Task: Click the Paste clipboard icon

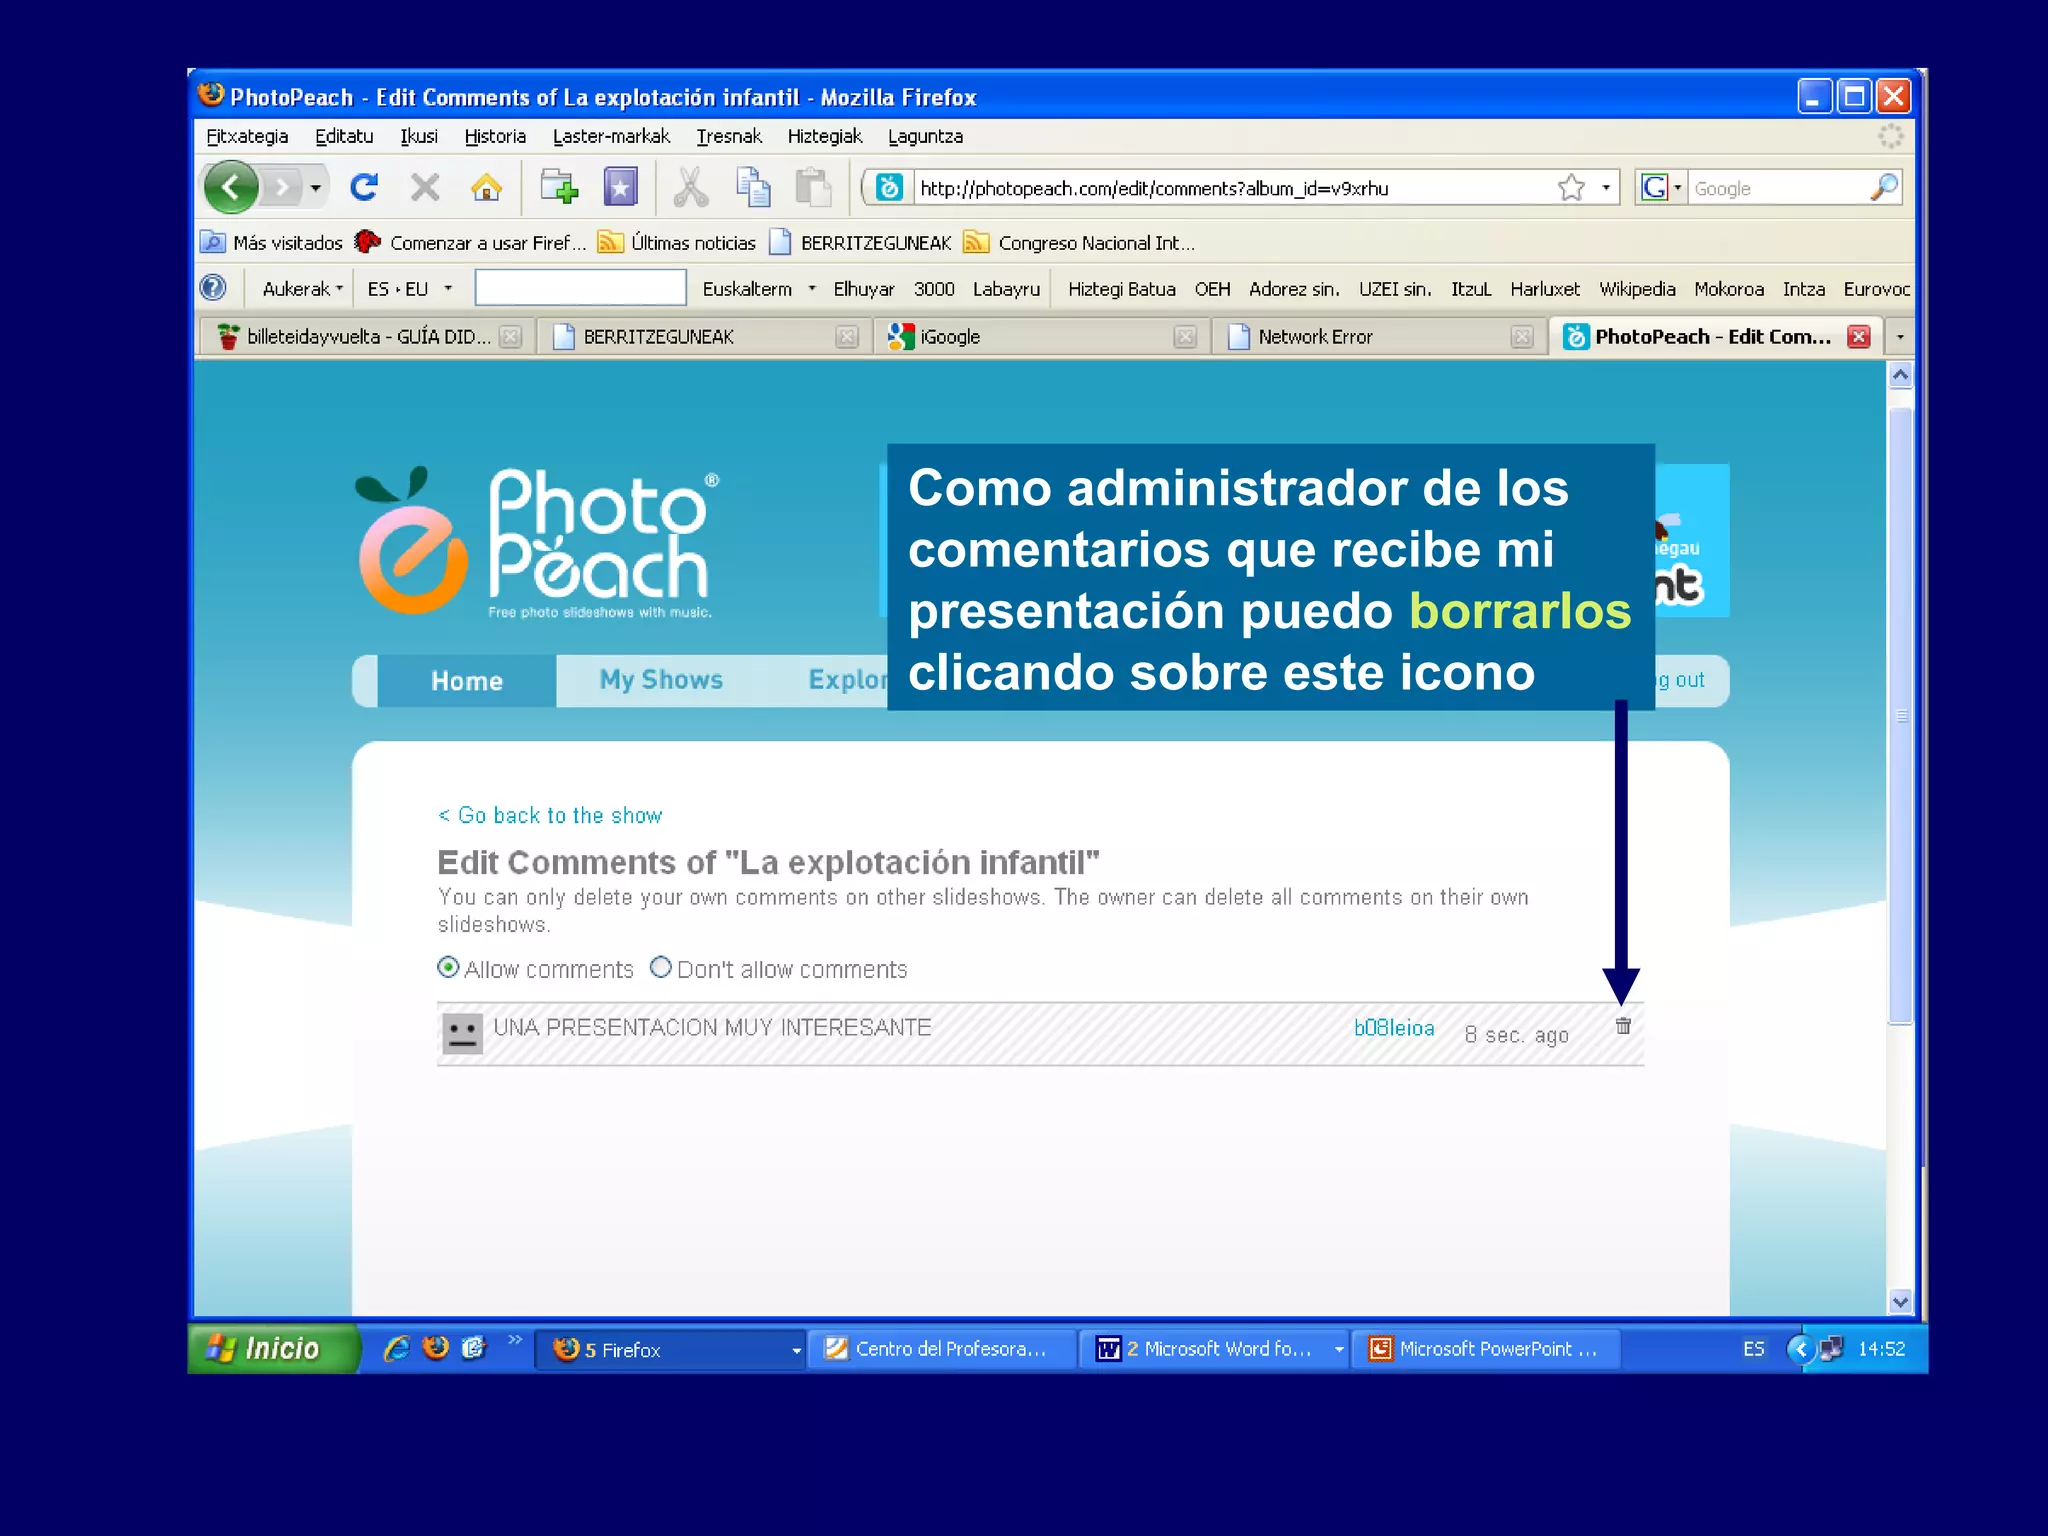Action: coord(813,187)
